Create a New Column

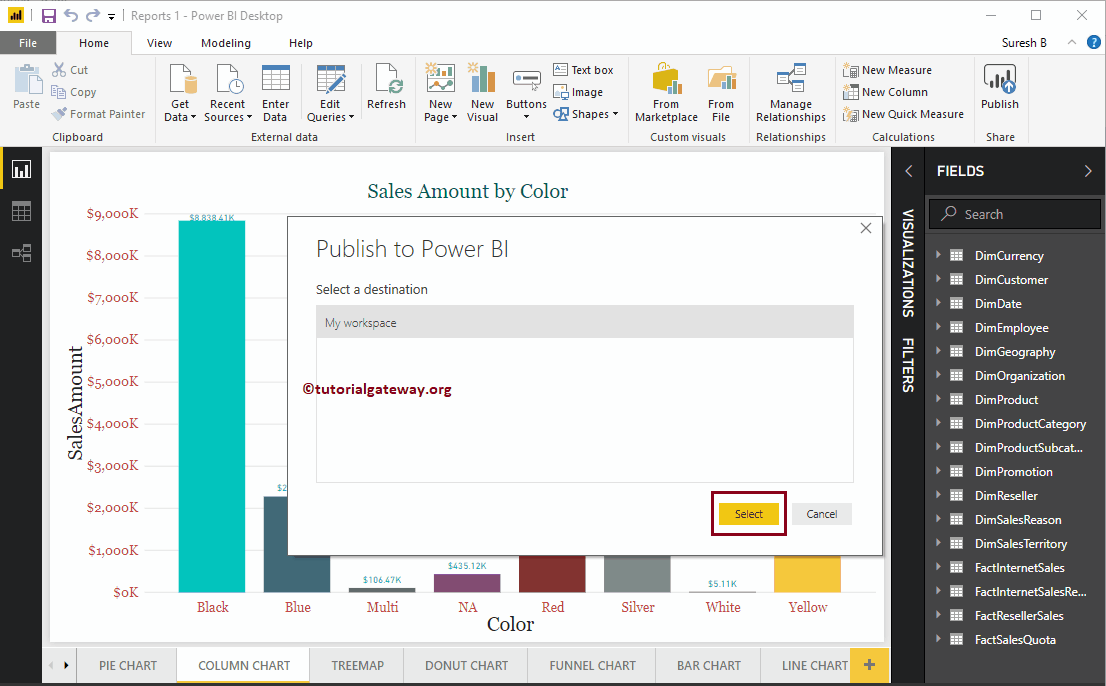885,92
